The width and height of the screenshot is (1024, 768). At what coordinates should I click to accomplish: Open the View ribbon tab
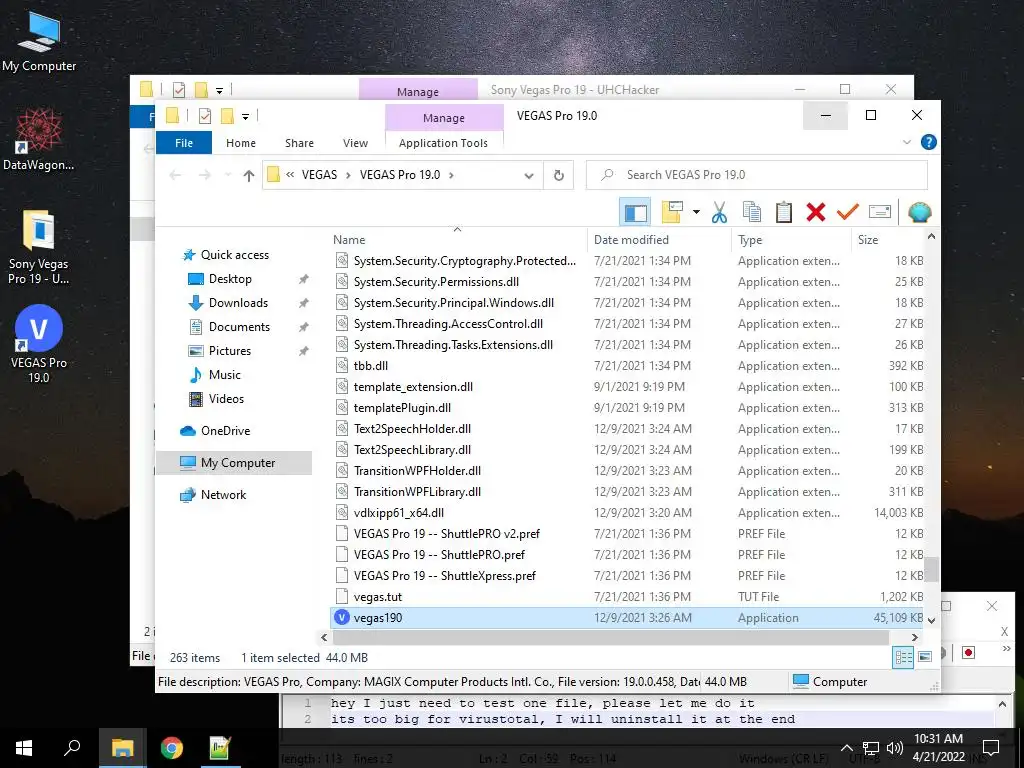click(x=355, y=143)
